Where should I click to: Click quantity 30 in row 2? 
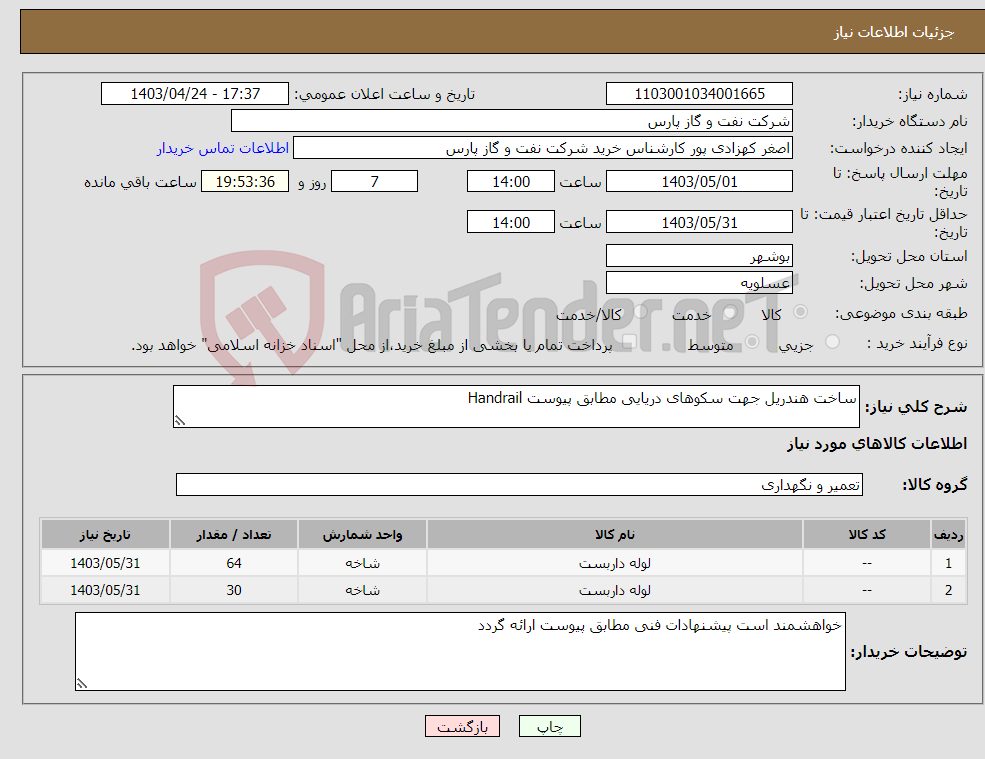(234, 590)
